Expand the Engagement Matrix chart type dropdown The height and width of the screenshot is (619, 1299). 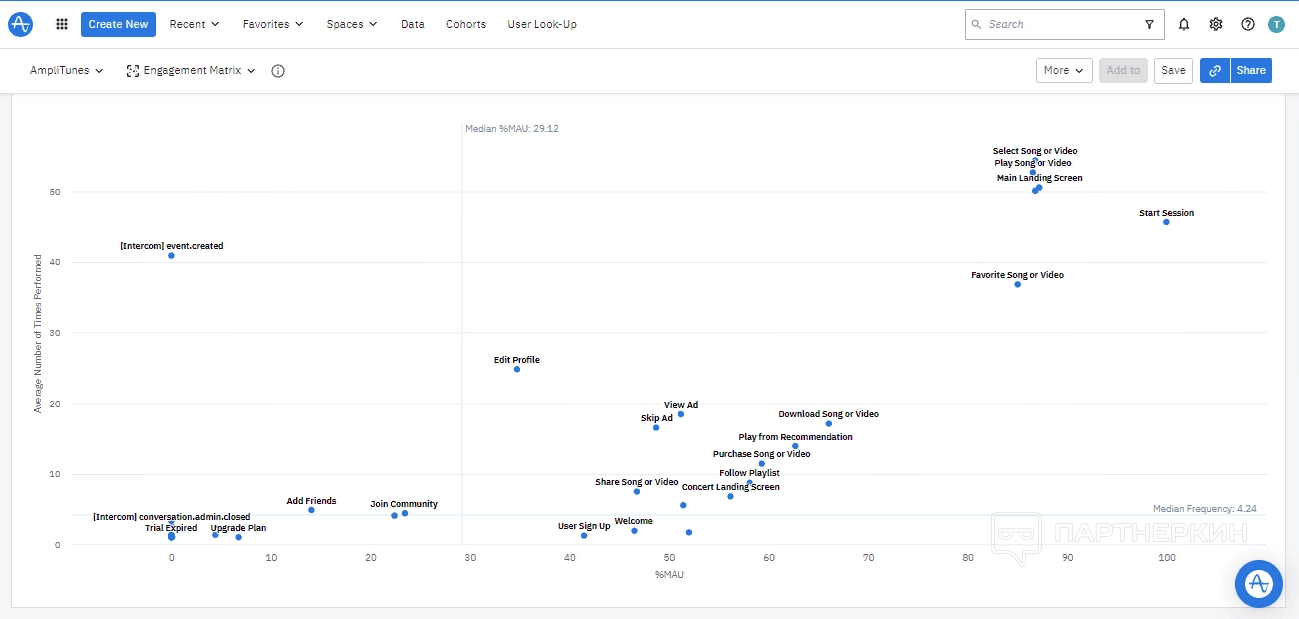pyautogui.click(x=191, y=71)
